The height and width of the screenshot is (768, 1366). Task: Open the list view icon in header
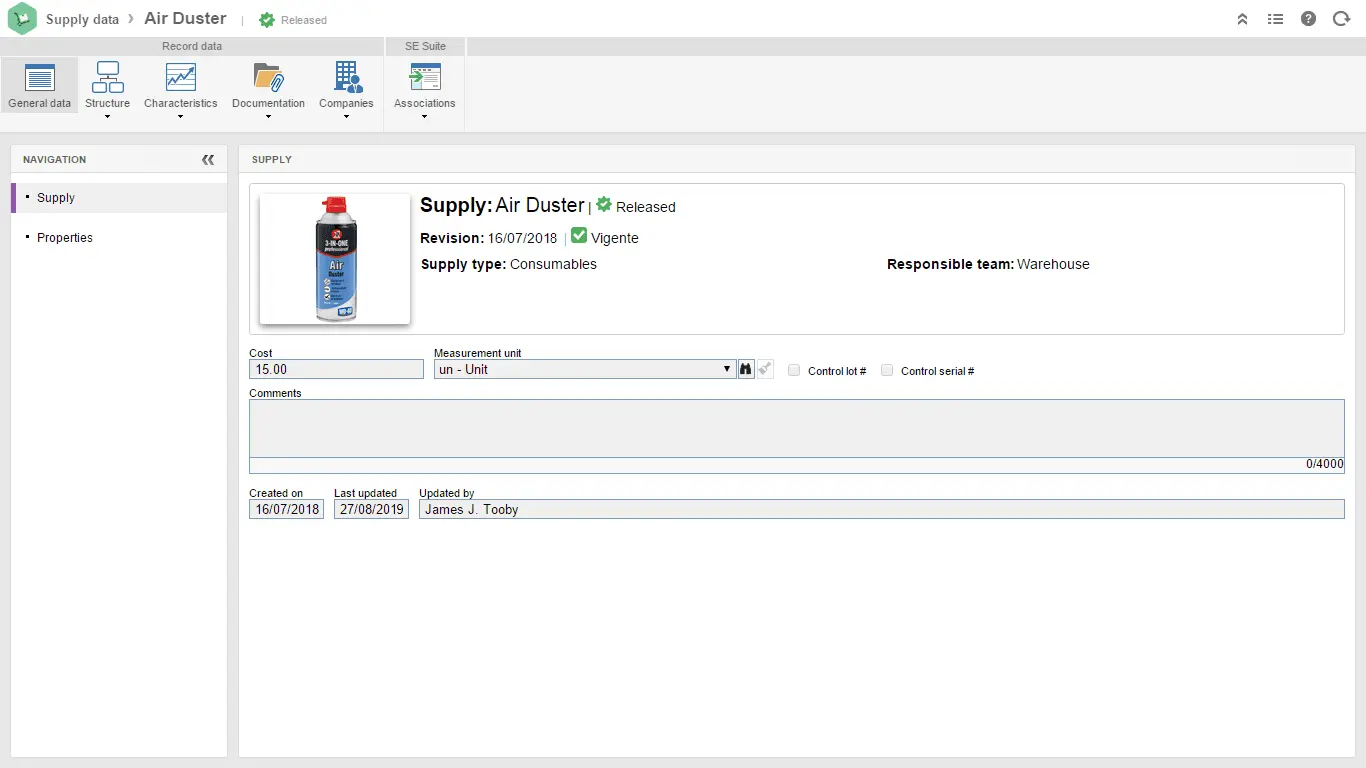(x=1275, y=19)
